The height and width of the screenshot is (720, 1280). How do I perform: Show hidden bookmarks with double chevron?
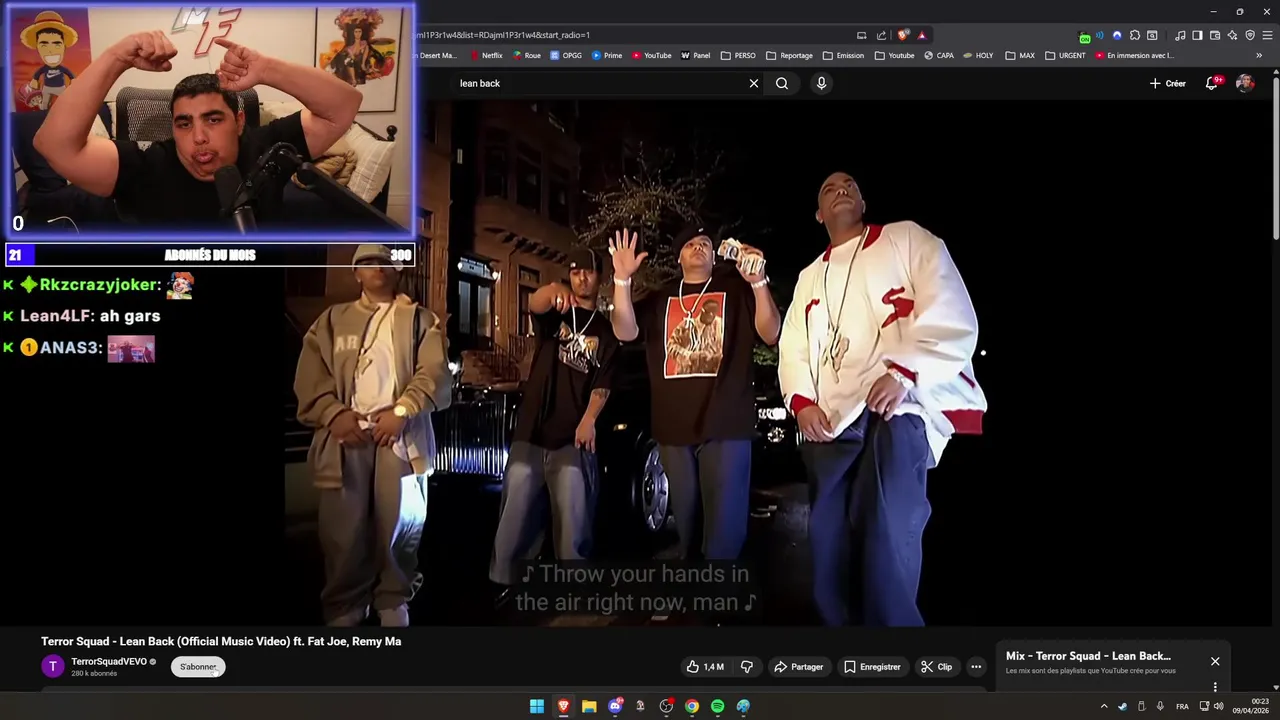1259,56
